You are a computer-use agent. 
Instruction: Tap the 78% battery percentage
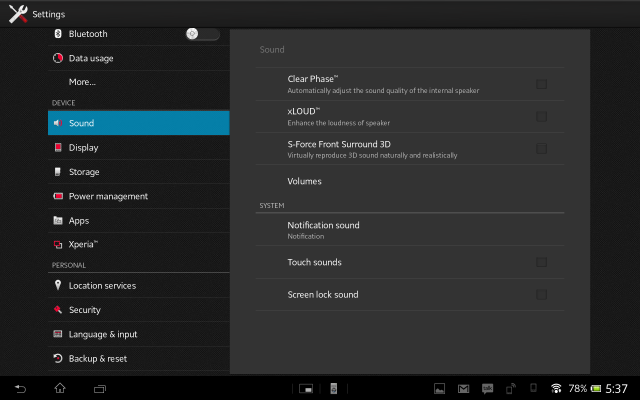[x=578, y=389]
